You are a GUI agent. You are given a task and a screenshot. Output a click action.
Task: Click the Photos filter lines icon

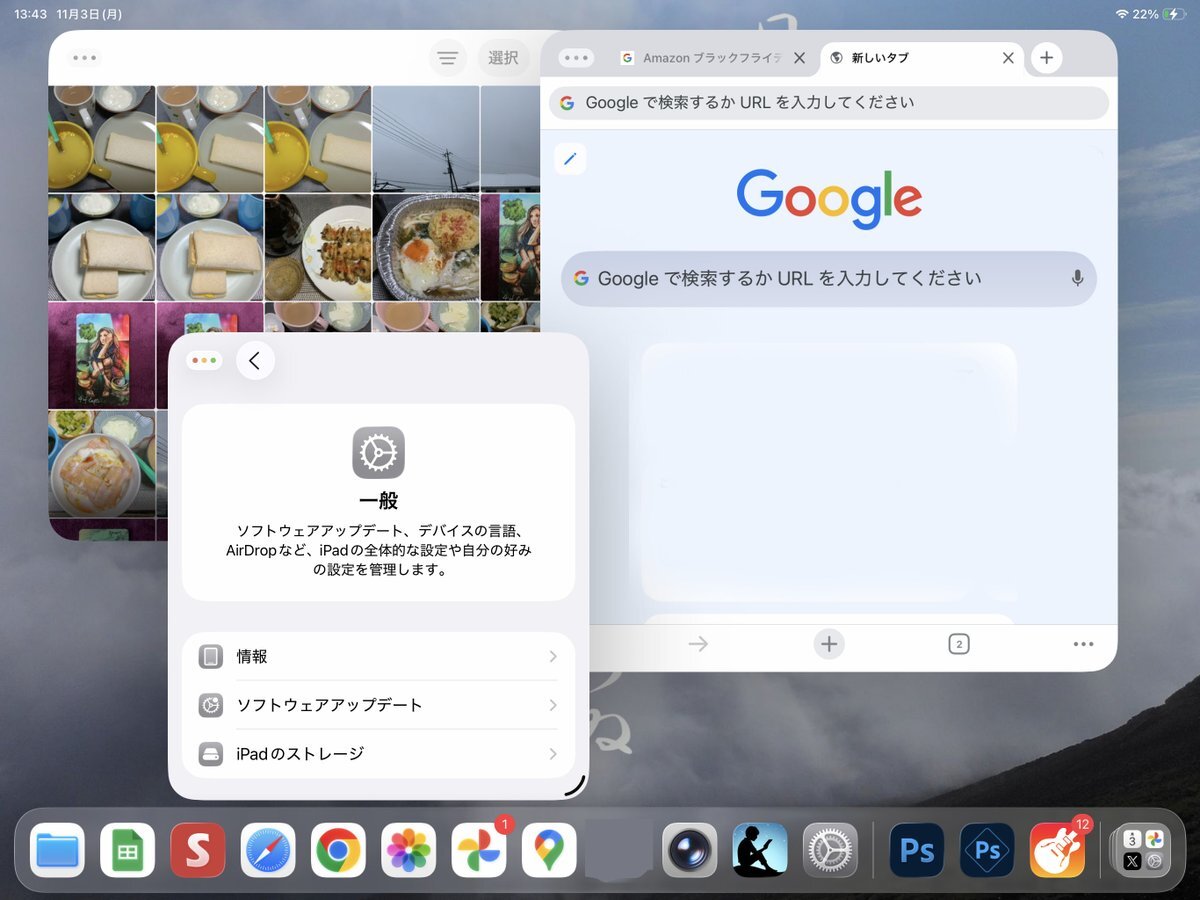[448, 58]
